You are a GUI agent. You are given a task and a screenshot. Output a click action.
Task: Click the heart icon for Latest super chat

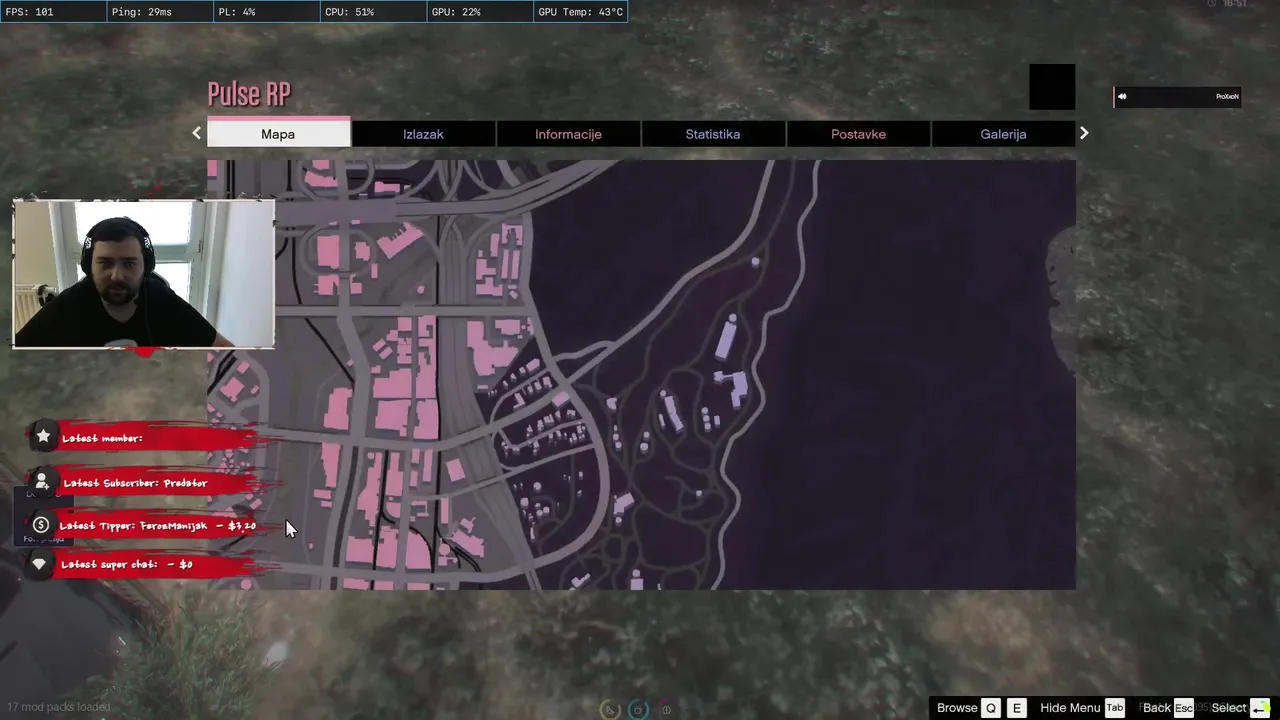(x=39, y=564)
